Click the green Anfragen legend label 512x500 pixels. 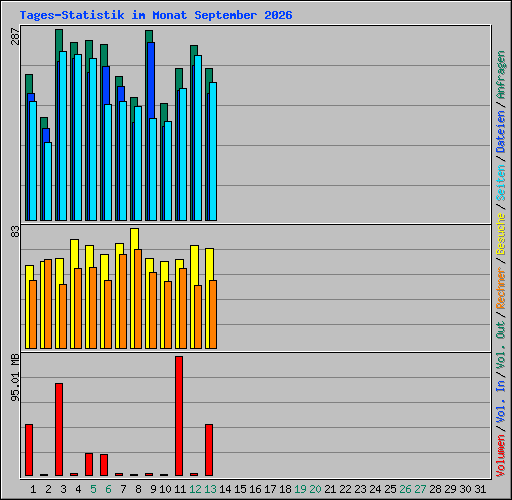pos(501,74)
